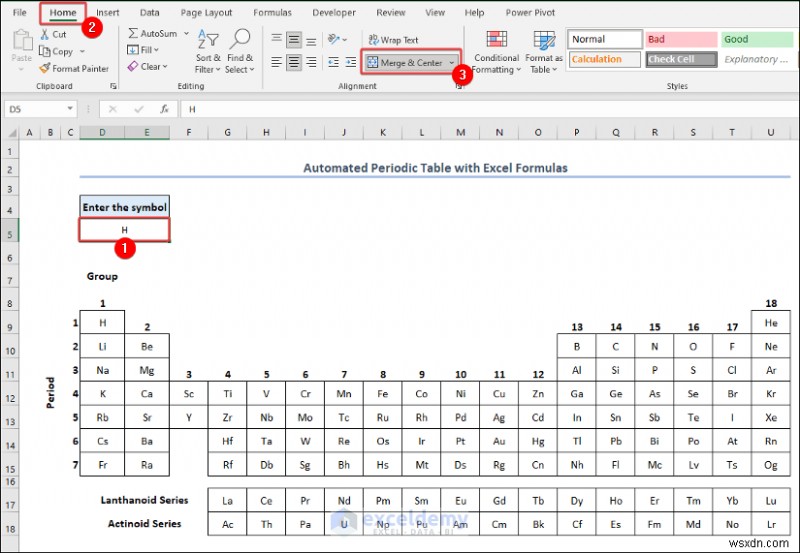Switch to the Insert tab

(108, 13)
